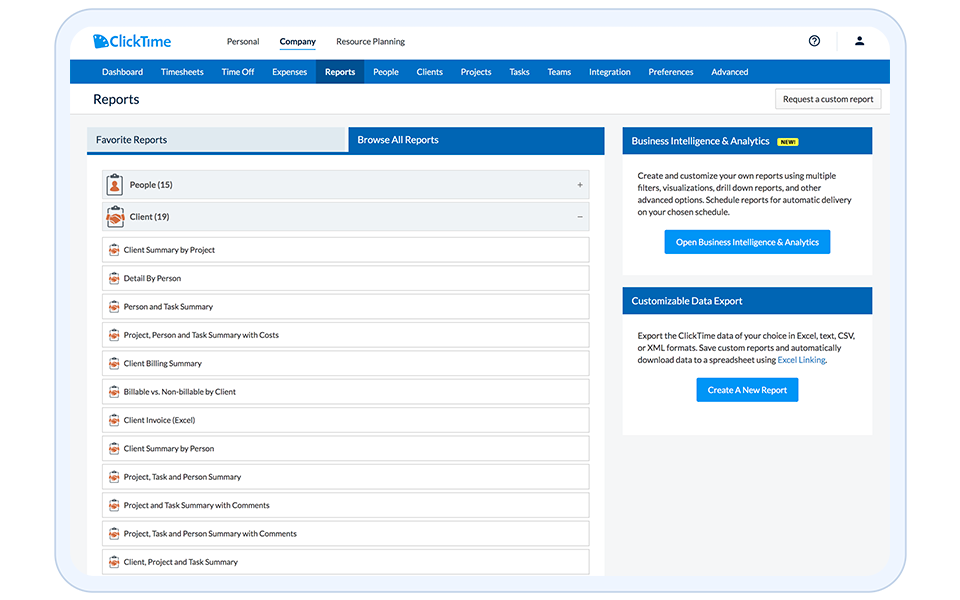The width and height of the screenshot is (960, 600).
Task: Click the Client category handshake icon
Action: click(115, 217)
